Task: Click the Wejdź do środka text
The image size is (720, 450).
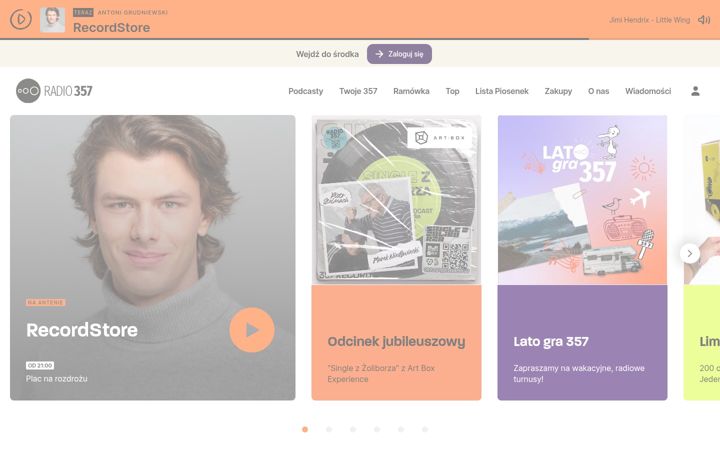Action: tap(327, 54)
